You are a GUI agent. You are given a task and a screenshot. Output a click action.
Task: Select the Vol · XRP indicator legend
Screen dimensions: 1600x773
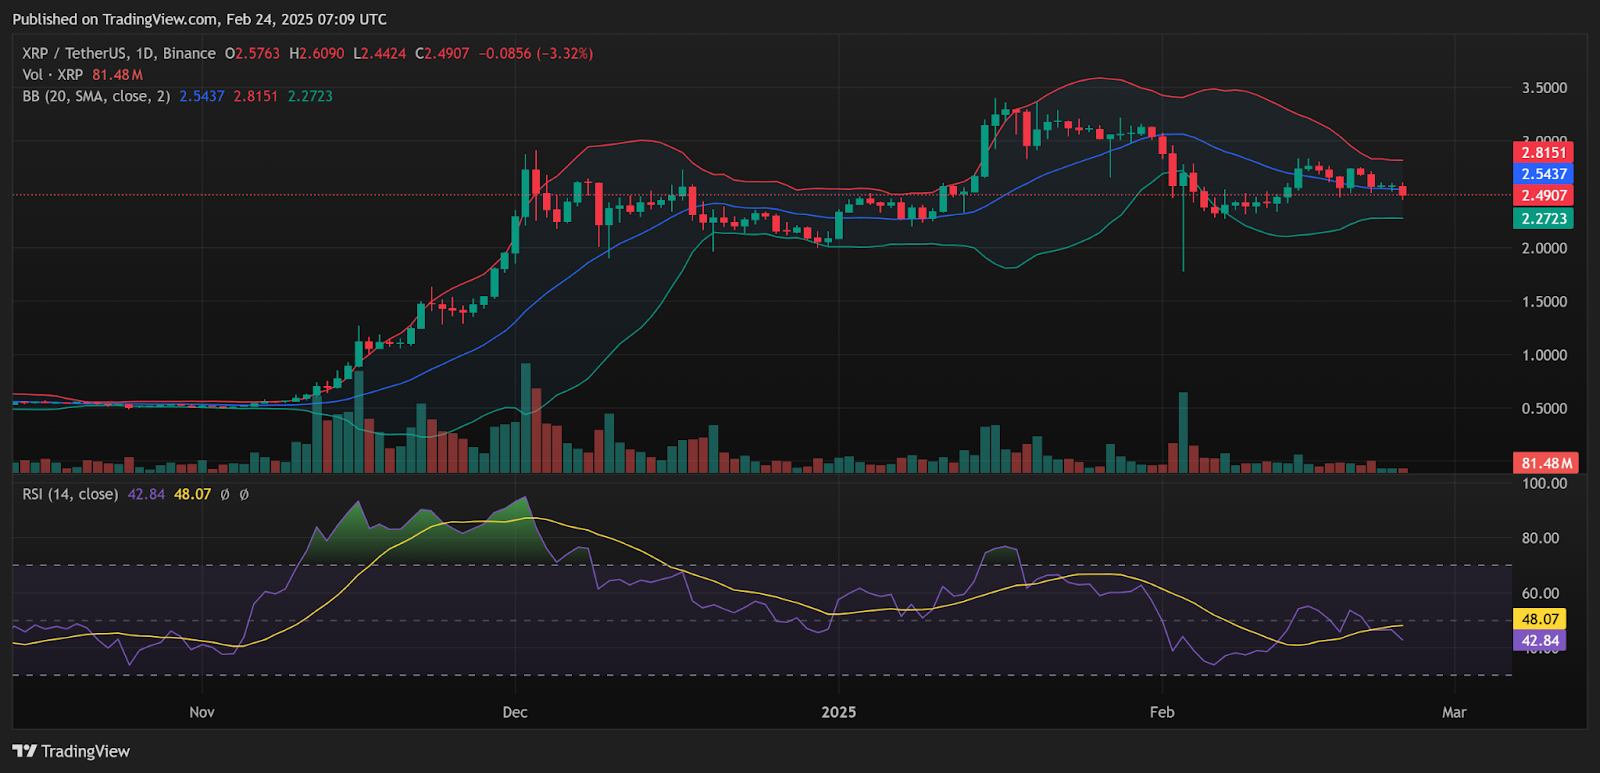53,75
